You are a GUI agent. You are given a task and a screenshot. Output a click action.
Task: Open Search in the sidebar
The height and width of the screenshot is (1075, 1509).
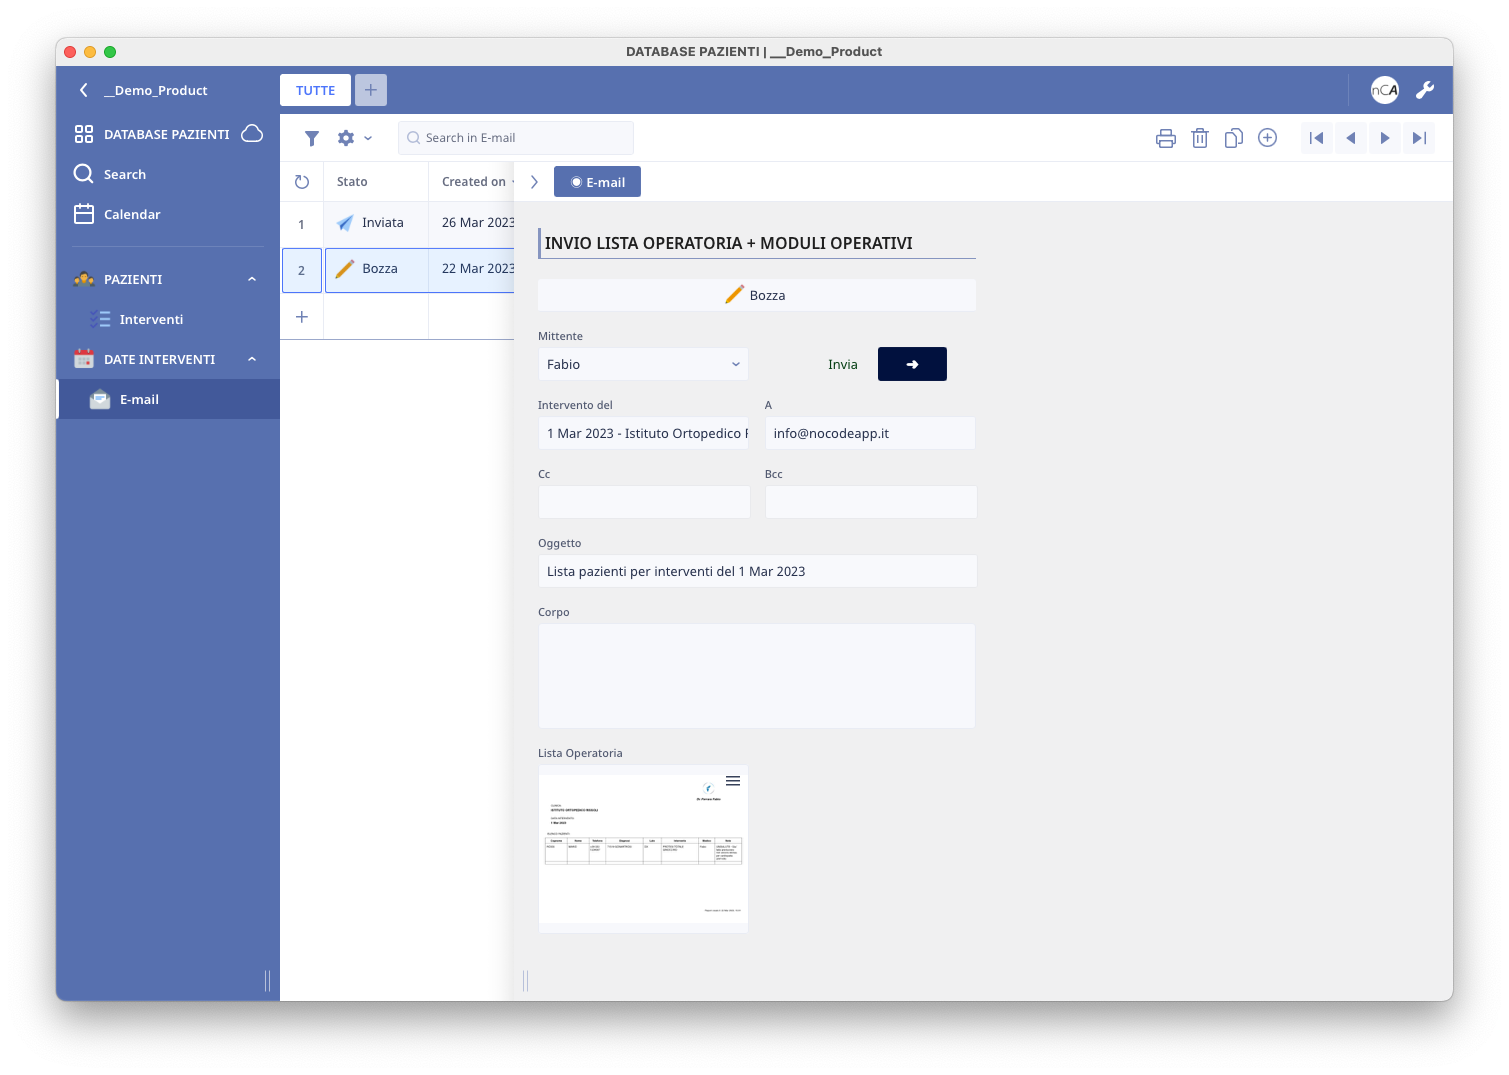tap(124, 174)
